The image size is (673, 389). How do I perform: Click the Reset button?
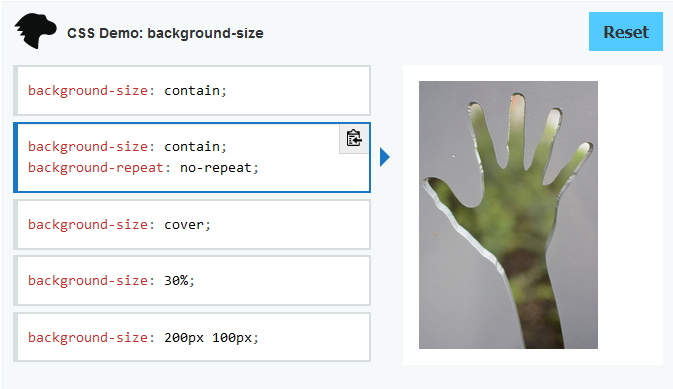pos(625,32)
